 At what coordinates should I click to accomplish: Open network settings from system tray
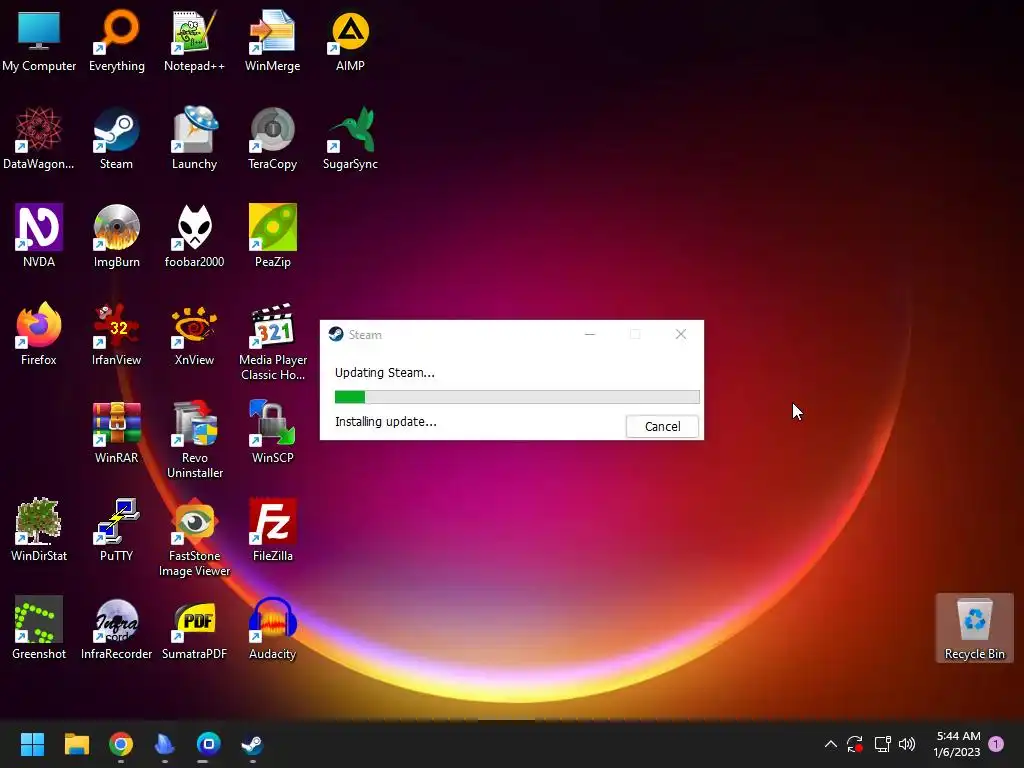pos(882,744)
